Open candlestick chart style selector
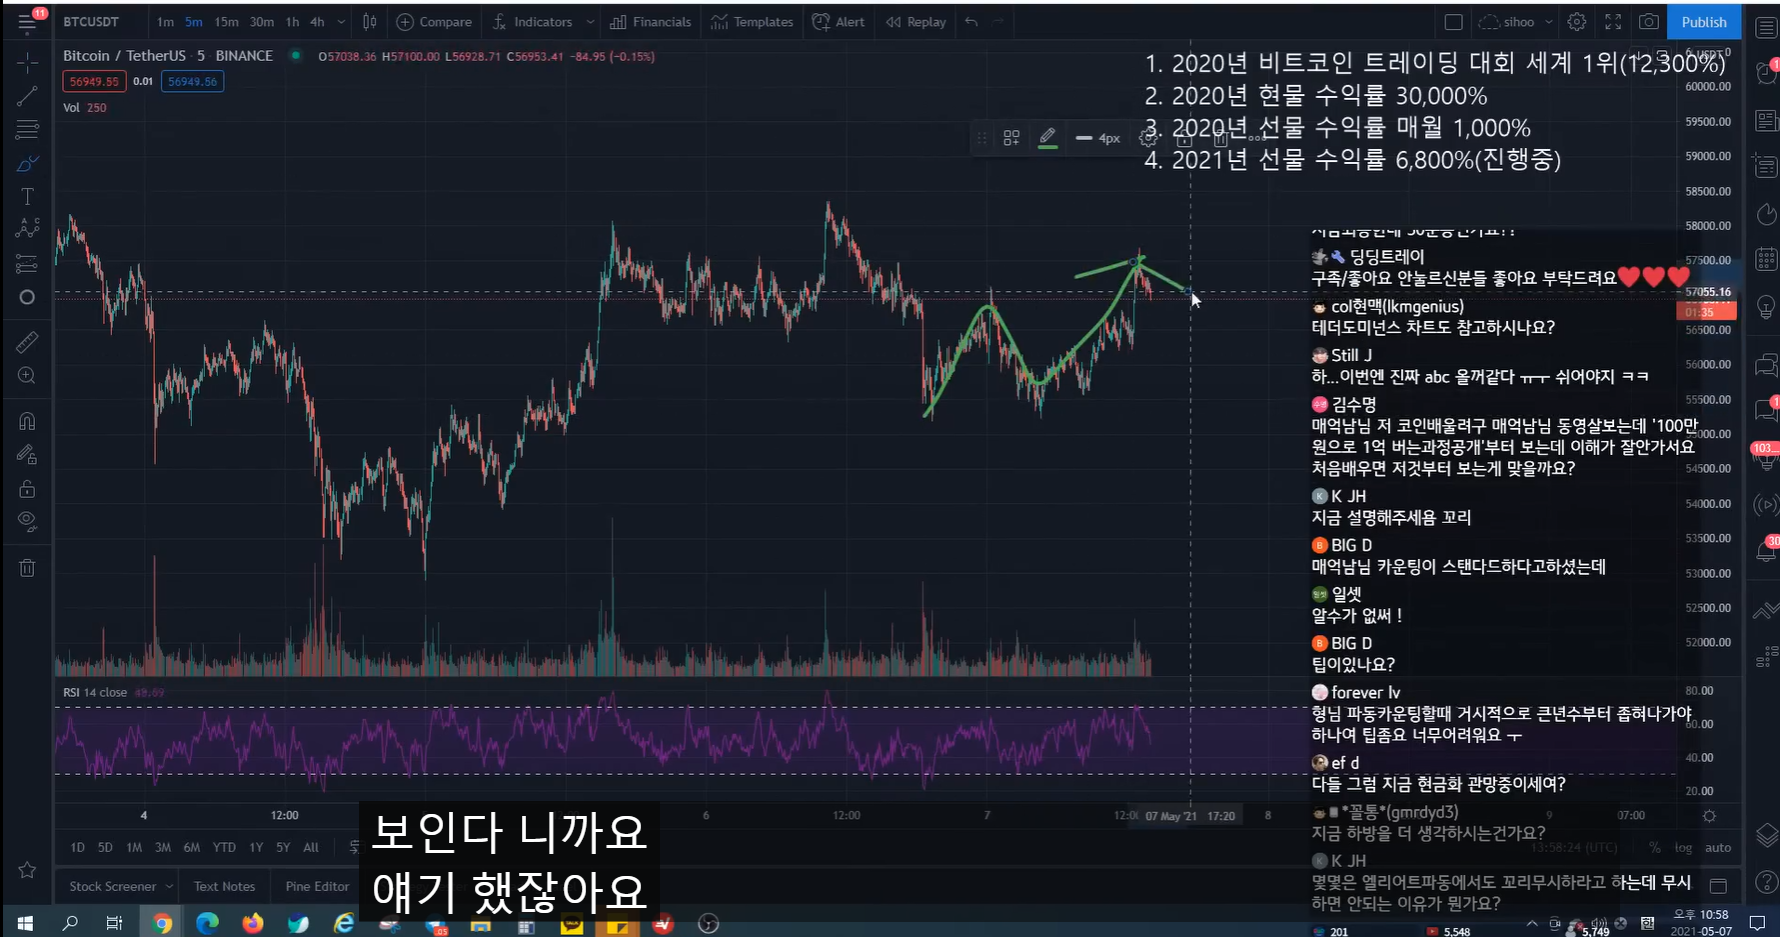Screen dimensions: 1780x937 click(x=370, y=22)
